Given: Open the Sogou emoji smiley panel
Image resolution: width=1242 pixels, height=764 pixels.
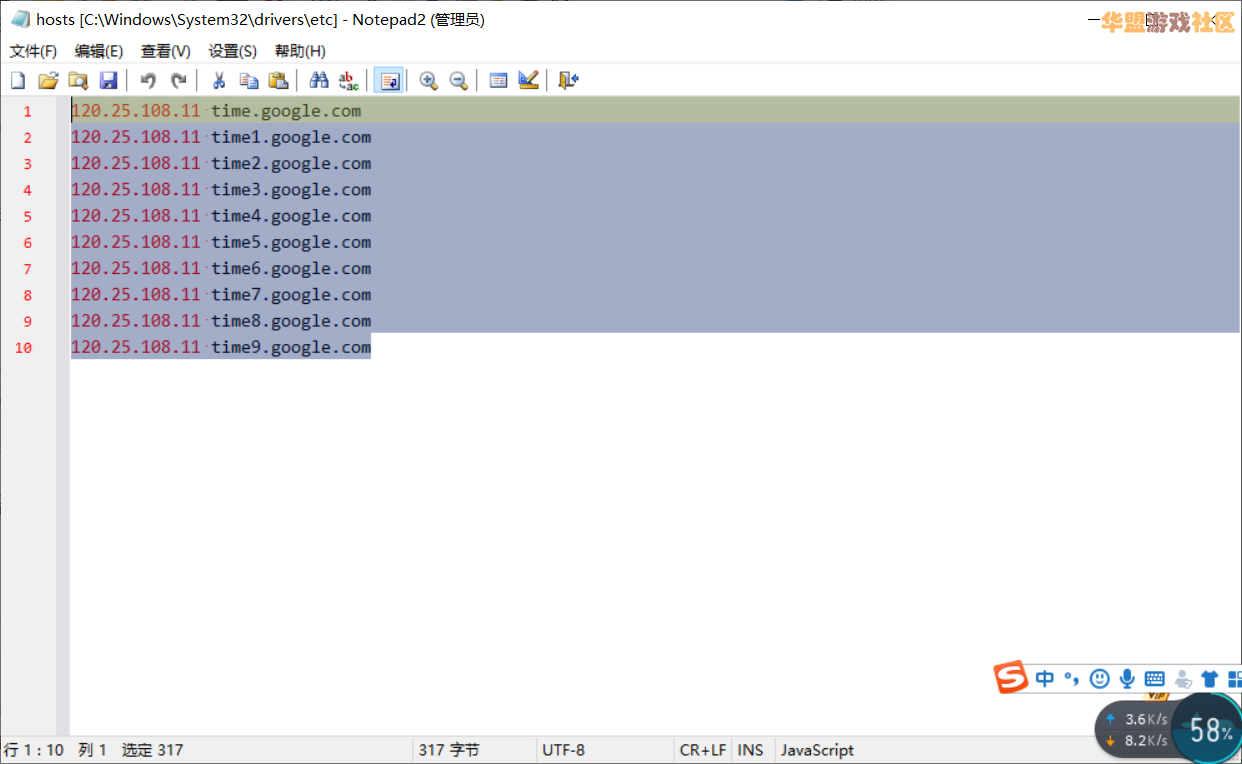Looking at the screenshot, I should coord(1099,679).
